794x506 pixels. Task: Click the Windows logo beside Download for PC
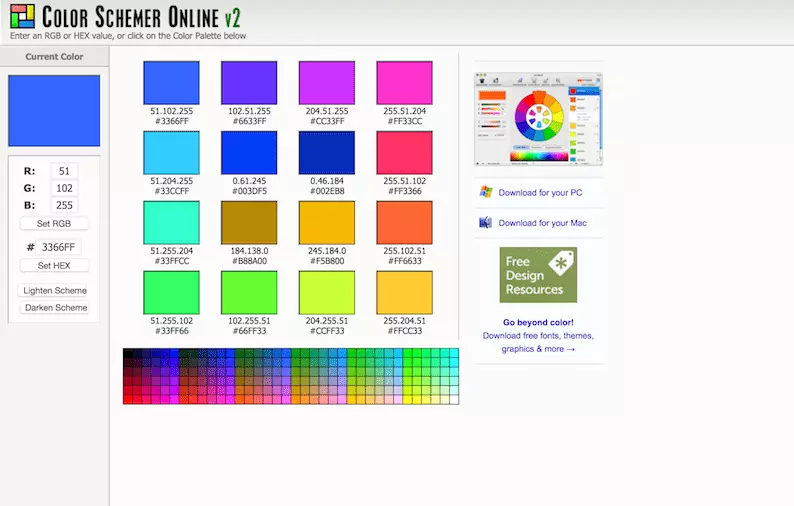[x=486, y=192]
